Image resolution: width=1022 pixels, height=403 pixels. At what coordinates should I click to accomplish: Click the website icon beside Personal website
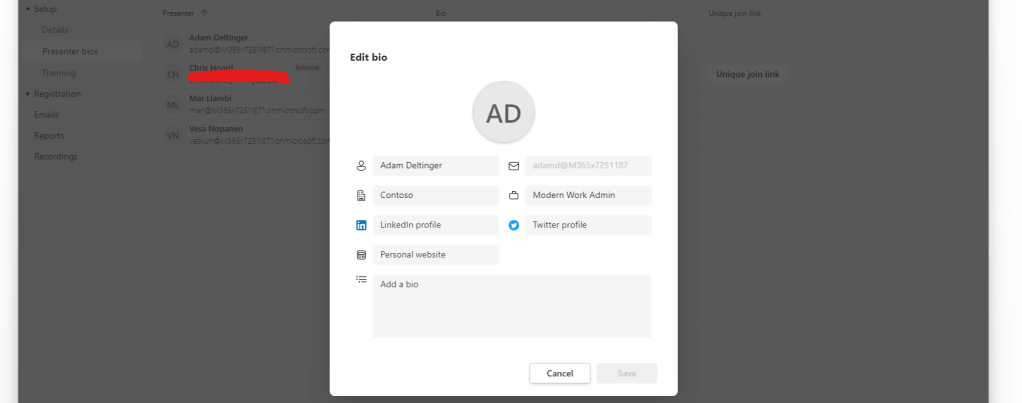361,255
